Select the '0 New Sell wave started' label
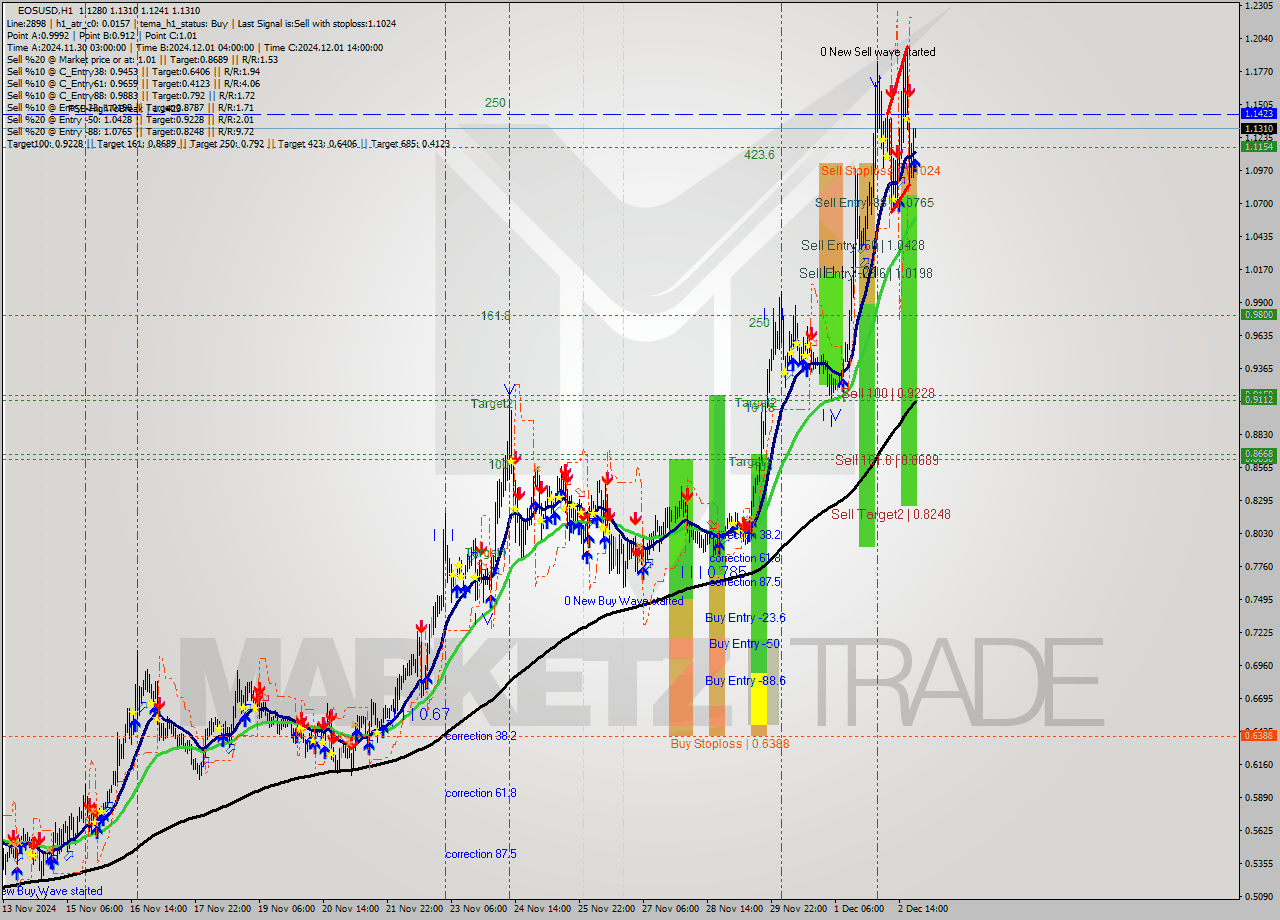This screenshot has width=1280, height=920. coord(878,52)
